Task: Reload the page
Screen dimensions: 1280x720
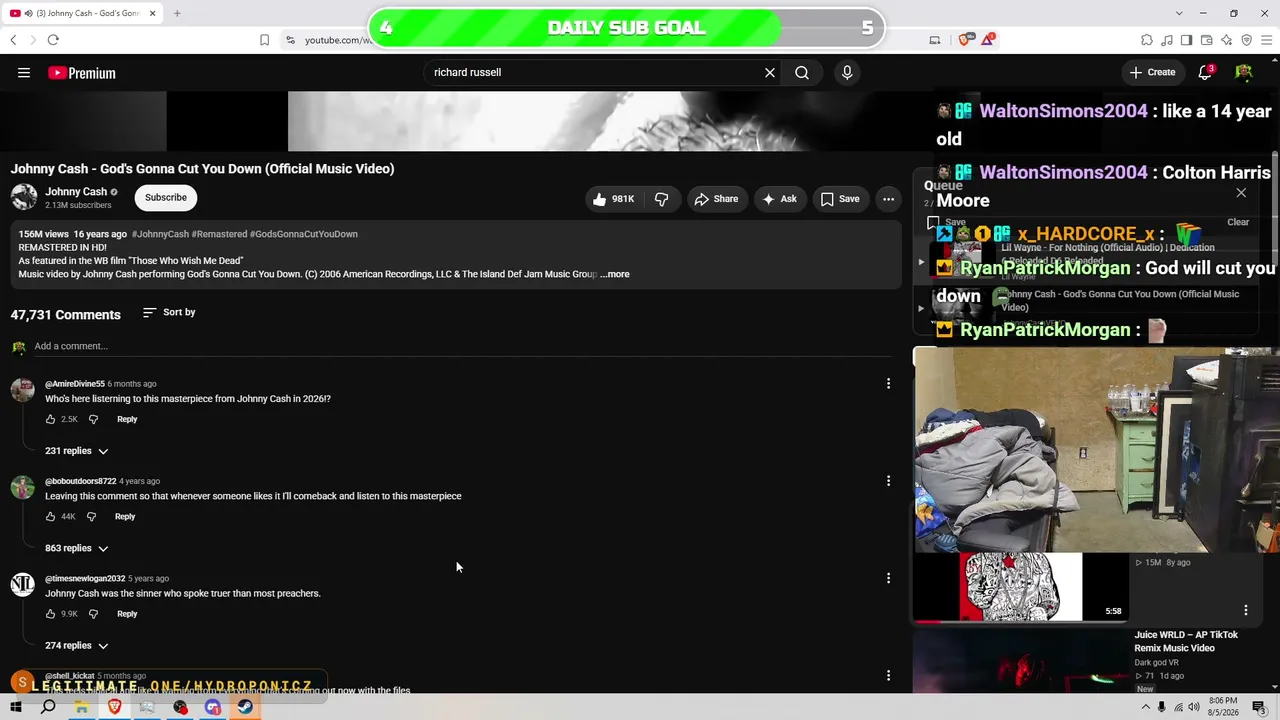Action: pyautogui.click(x=53, y=40)
